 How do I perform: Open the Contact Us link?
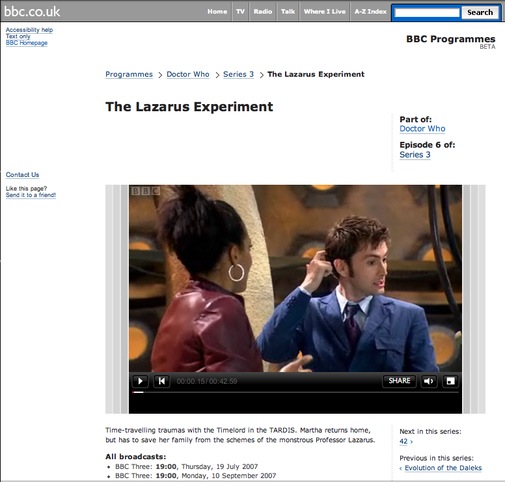[x=22, y=175]
